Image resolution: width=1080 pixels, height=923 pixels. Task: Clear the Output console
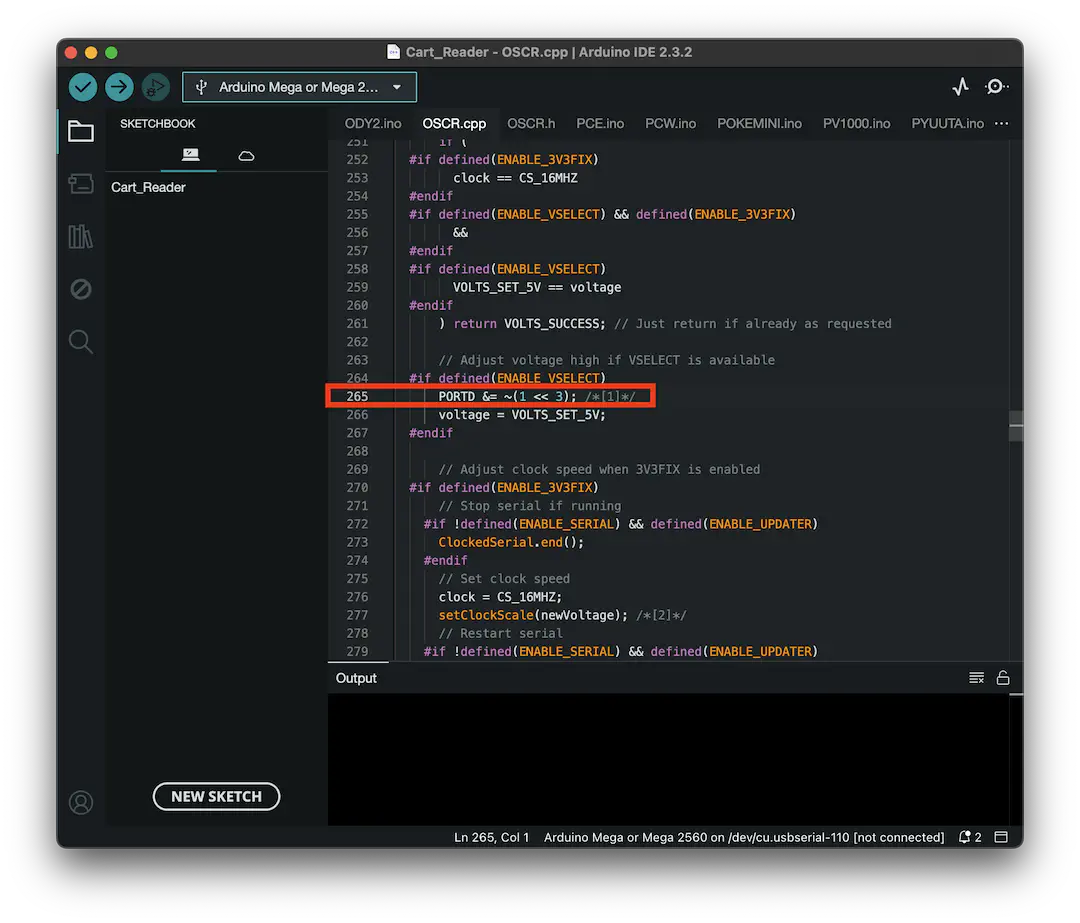[976, 677]
